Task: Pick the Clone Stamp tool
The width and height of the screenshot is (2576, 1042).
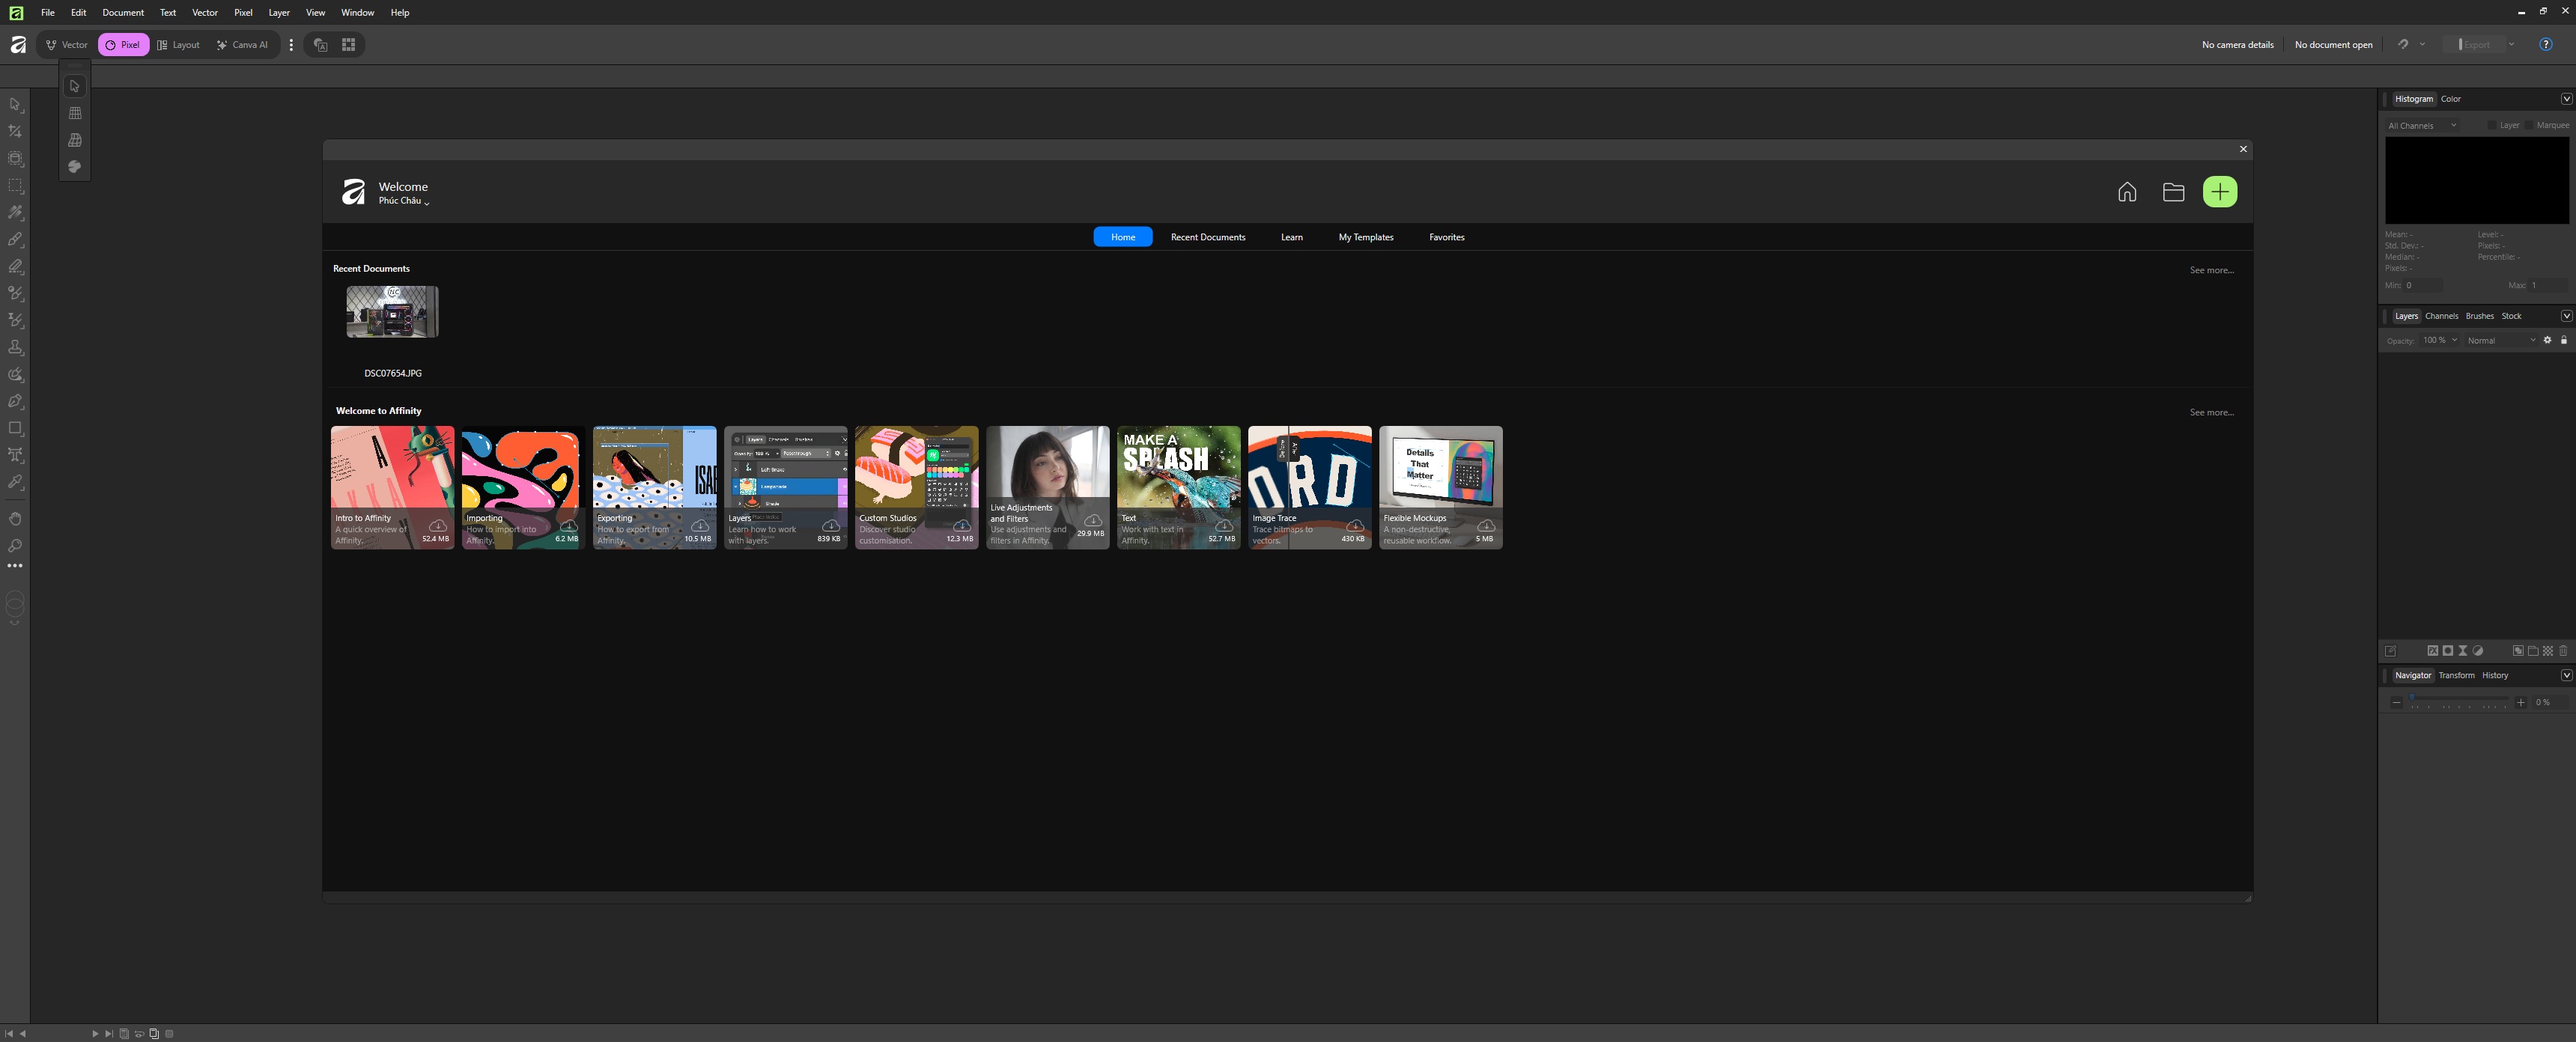Action: pyautogui.click(x=15, y=347)
